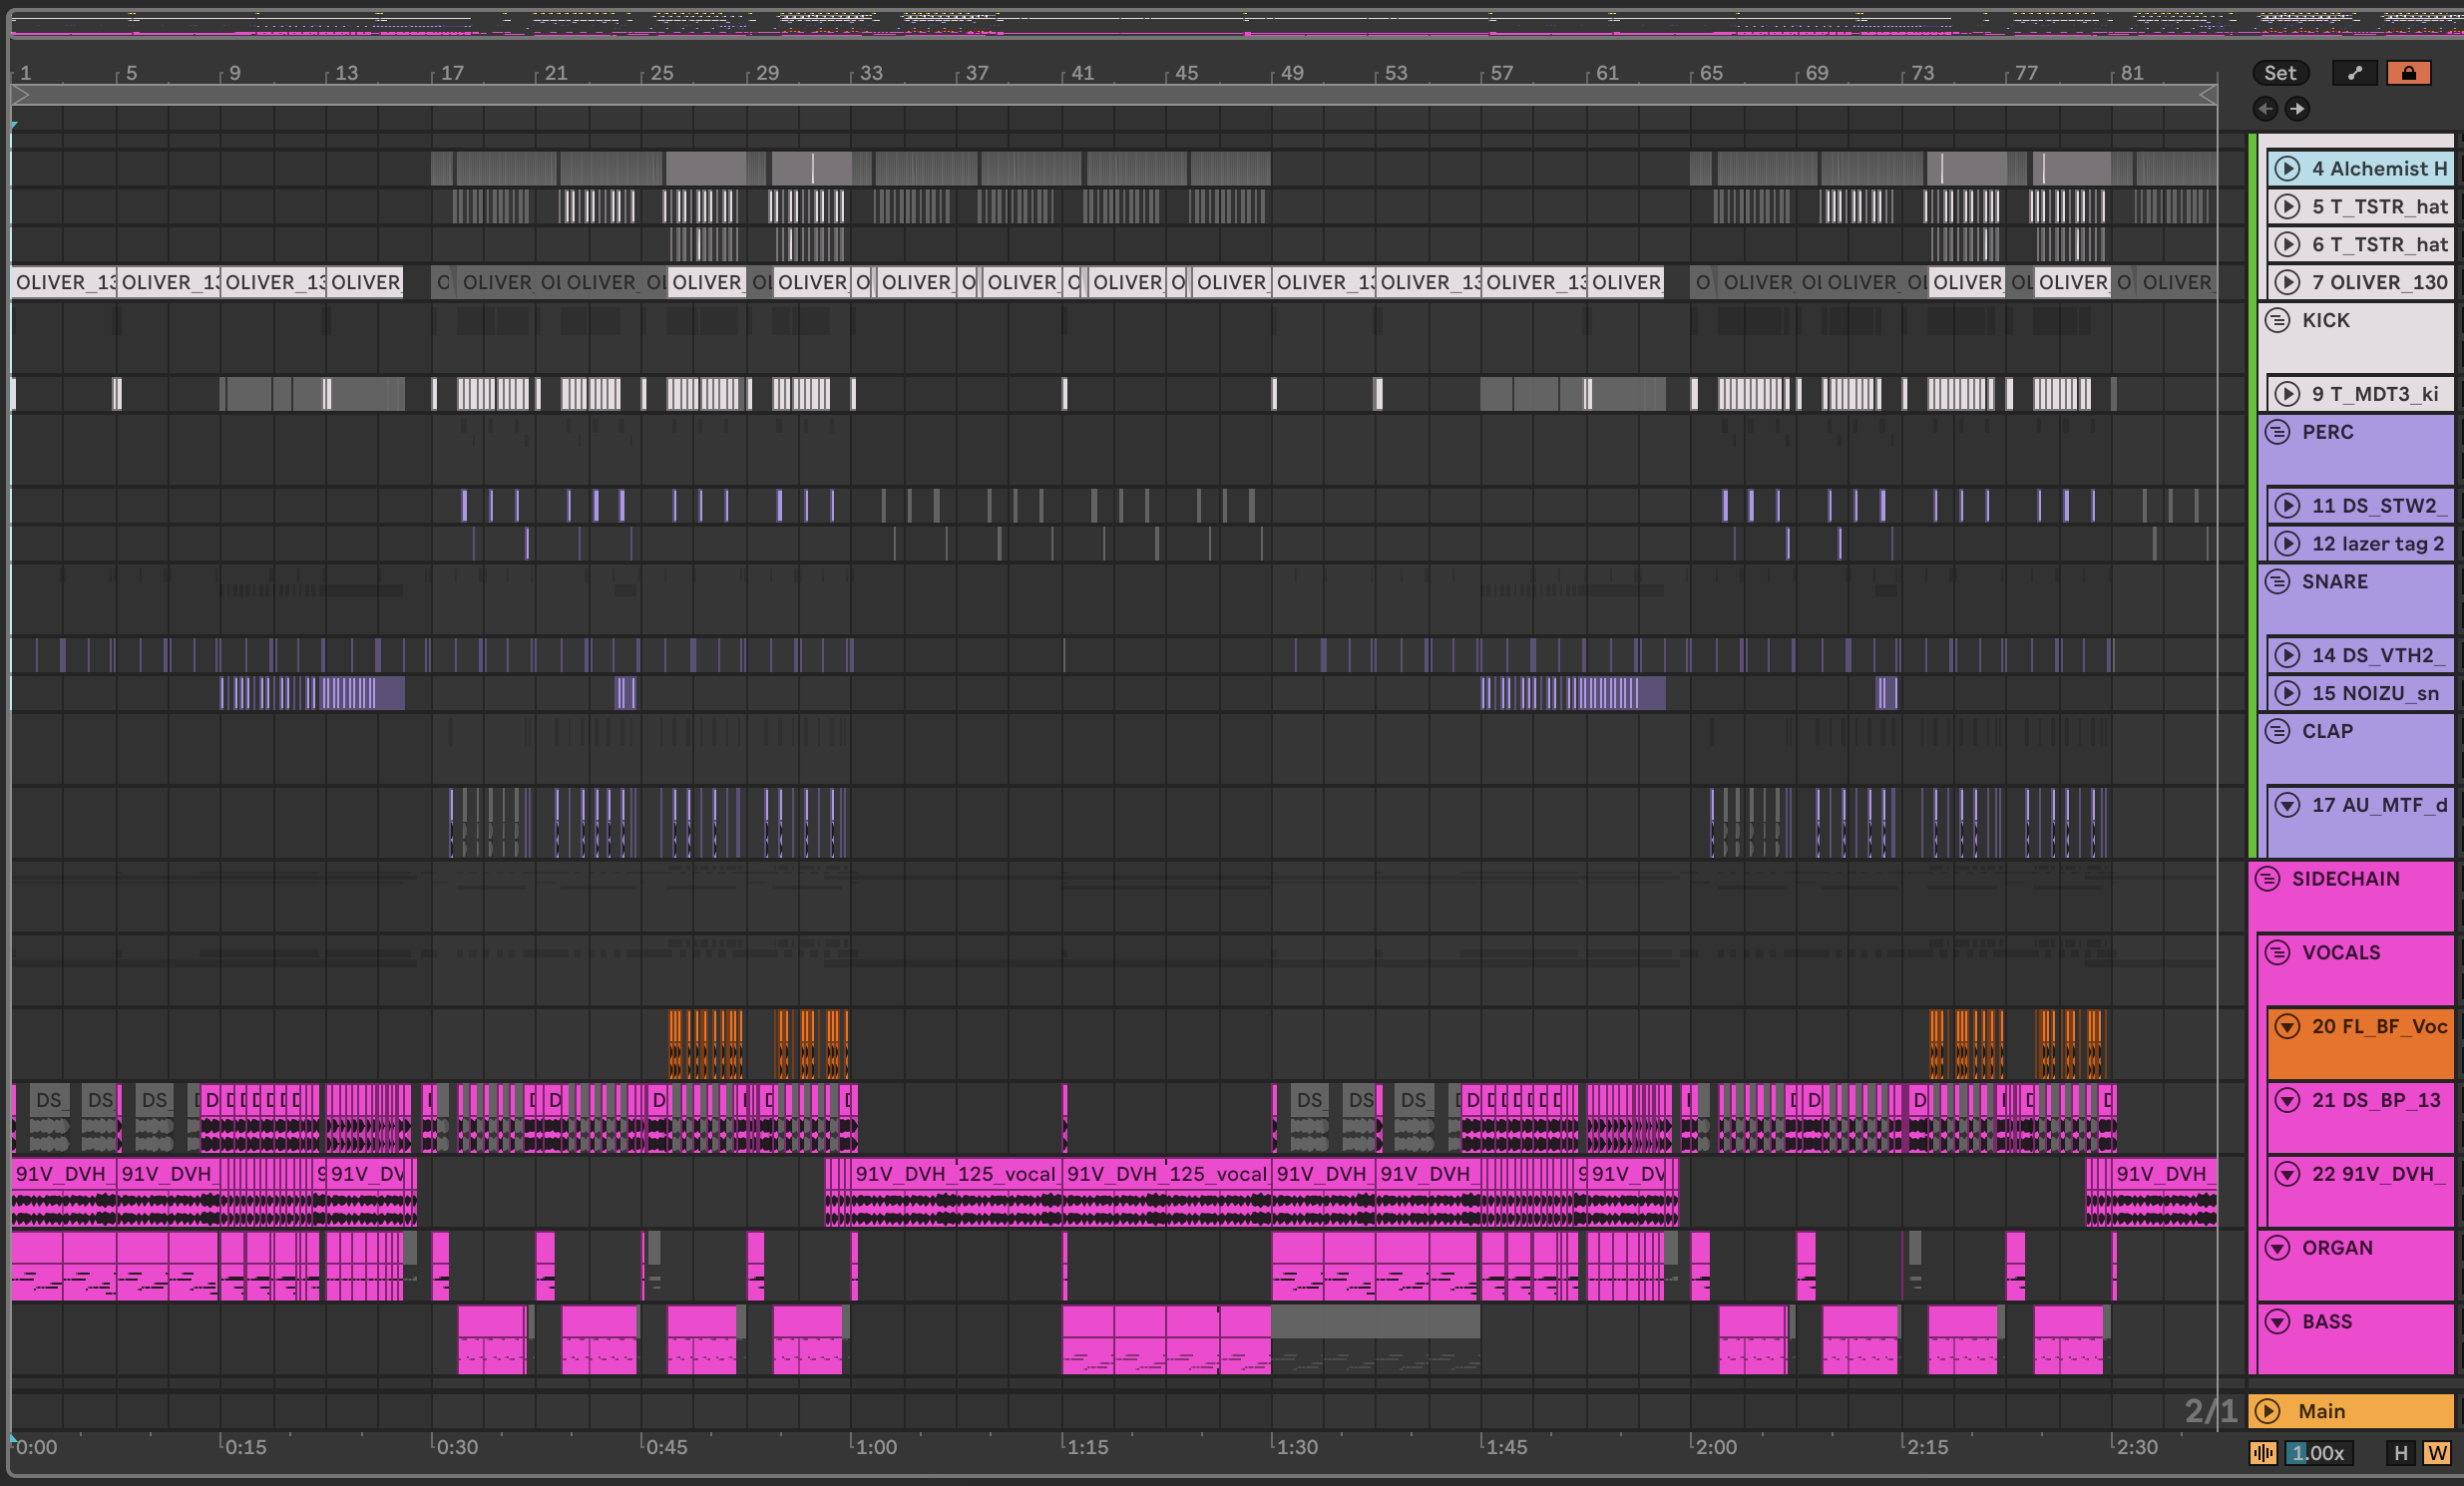Unfold the 7 OLIVER_130 track
The width and height of the screenshot is (2464, 1486).
2287,283
